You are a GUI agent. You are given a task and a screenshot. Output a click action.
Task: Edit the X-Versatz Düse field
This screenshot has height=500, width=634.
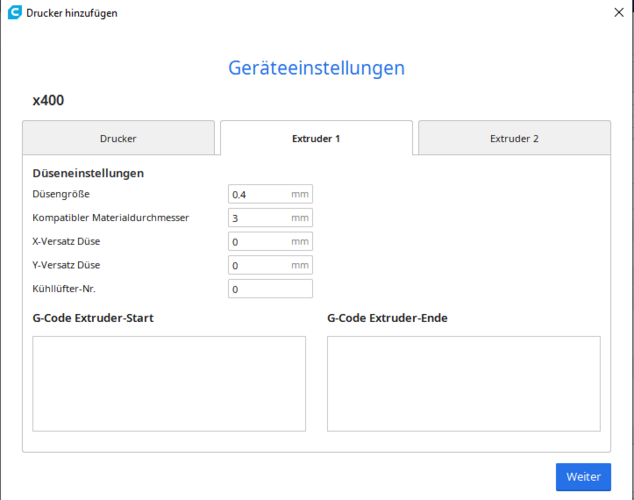260,241
